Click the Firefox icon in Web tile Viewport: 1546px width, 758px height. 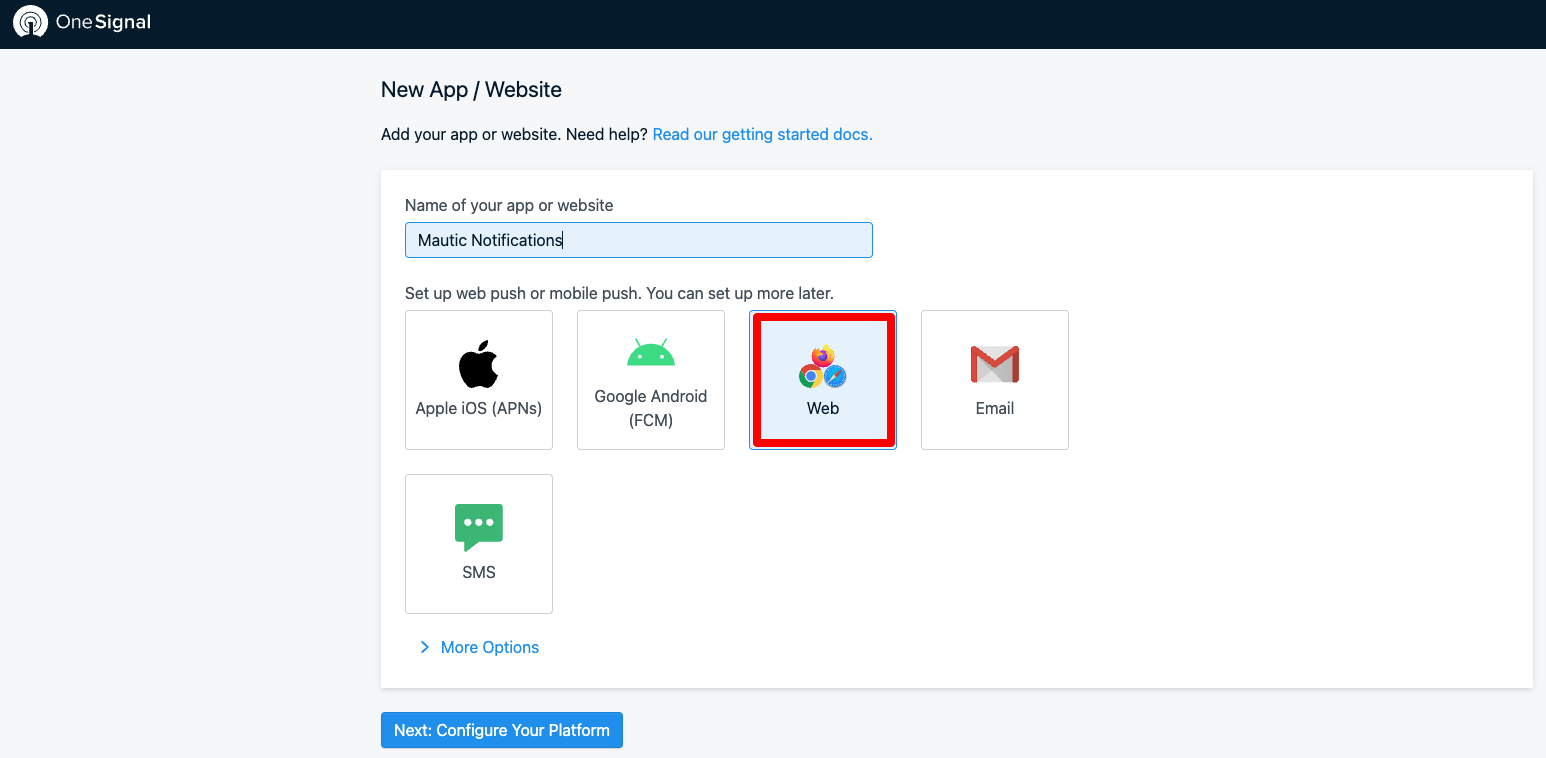point(823,356)
